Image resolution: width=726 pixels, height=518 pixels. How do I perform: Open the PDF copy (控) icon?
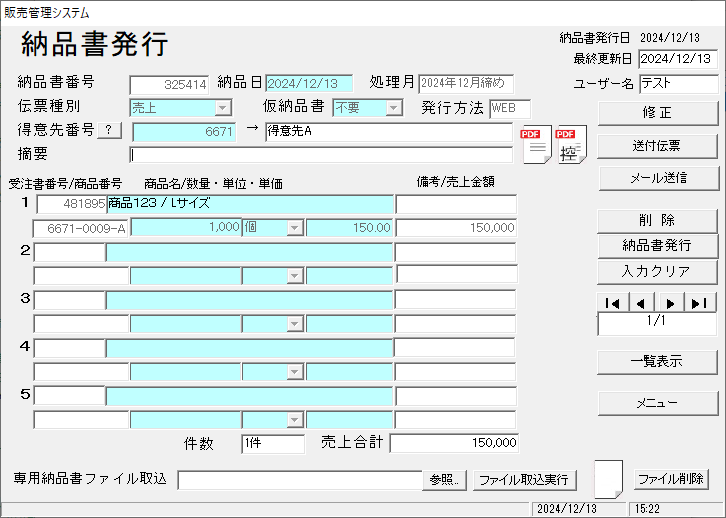572,144
